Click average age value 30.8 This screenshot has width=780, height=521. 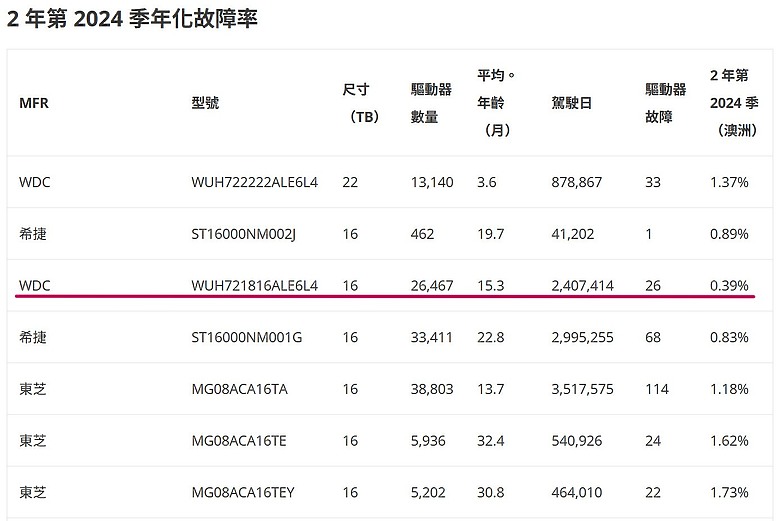[x=490, y=493]
